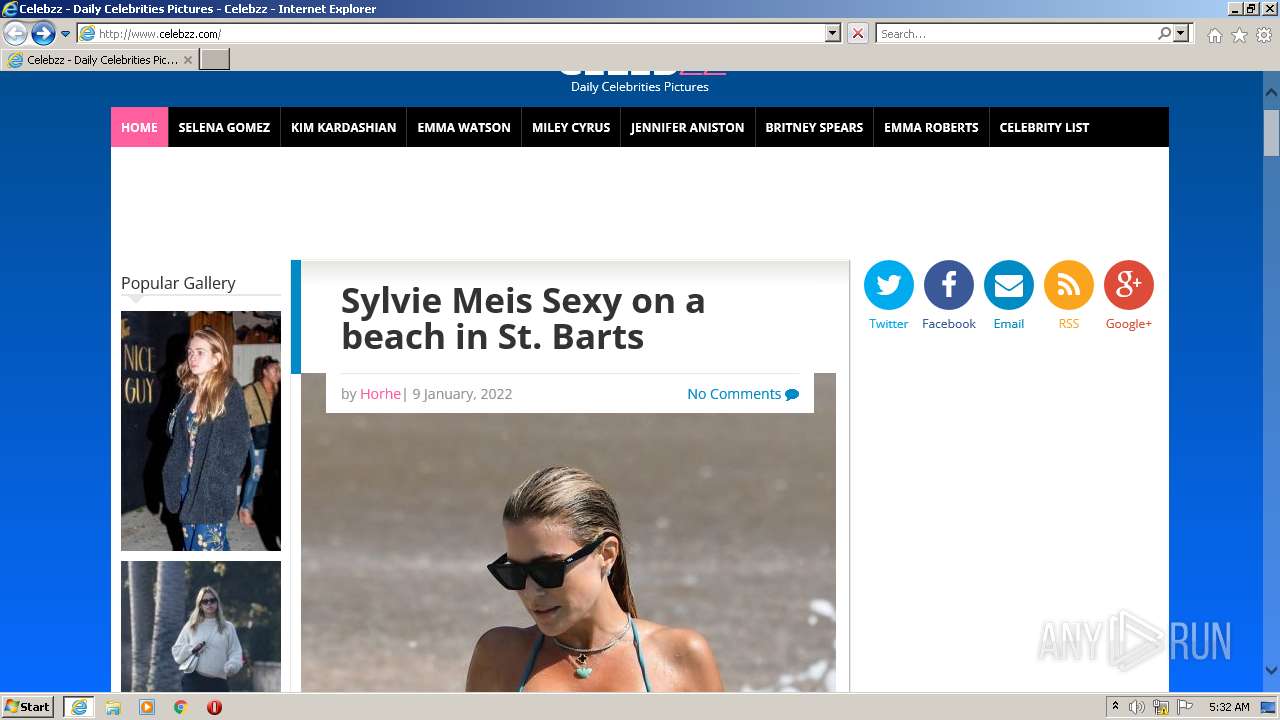Image resolution: width=1280 pixels, height=720 pixels.
Task: Click the Popular Gallery heading
Action: tap(178, 283)
